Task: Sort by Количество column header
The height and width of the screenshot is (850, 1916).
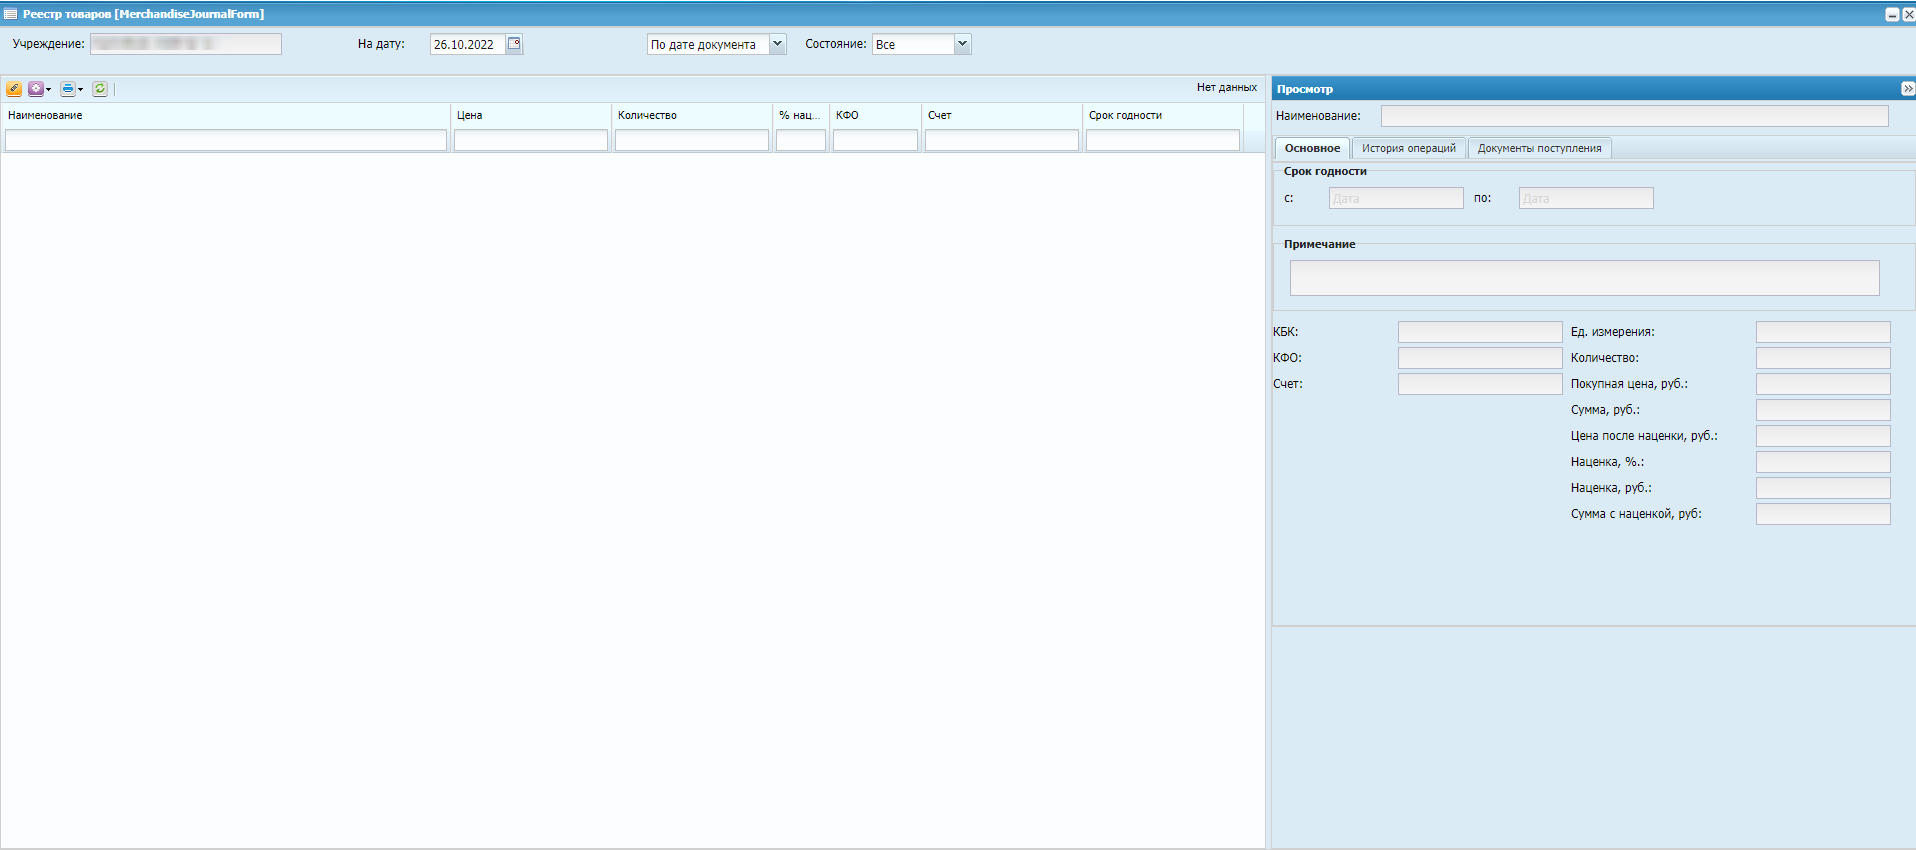Action: (691, 115)
